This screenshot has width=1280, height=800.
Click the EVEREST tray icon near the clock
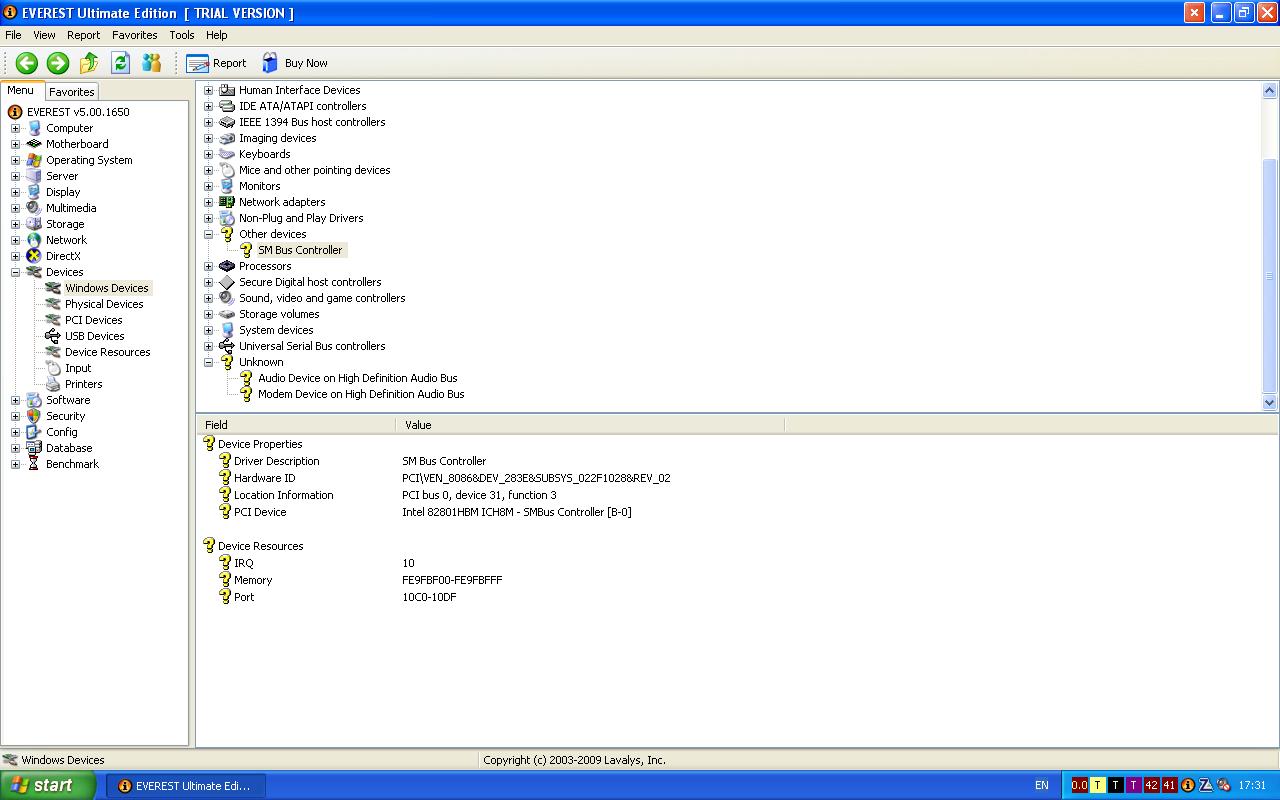(1188, 785)
